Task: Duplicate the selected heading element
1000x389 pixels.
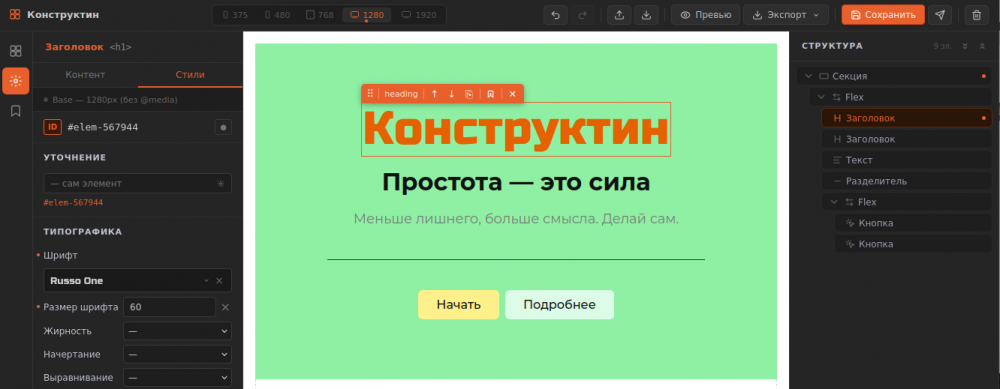Action: click(469, 94)
